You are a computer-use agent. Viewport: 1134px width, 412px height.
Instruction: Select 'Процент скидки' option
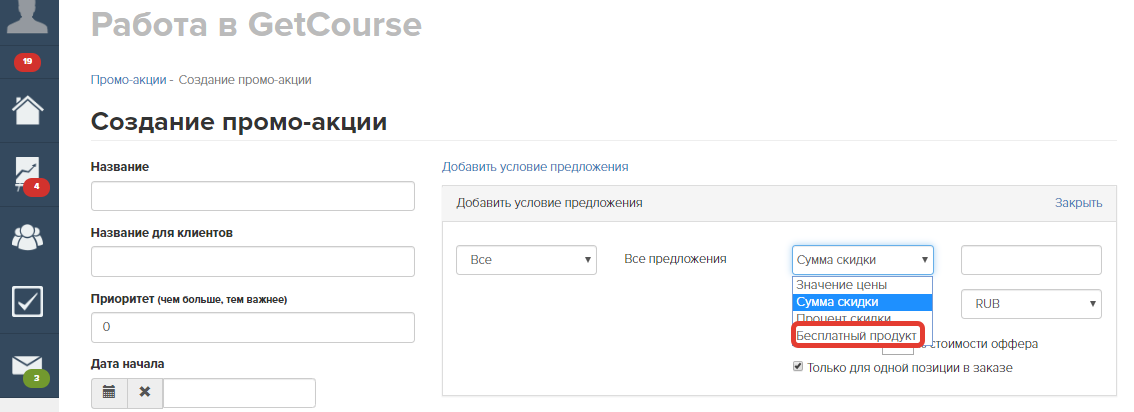862,318
